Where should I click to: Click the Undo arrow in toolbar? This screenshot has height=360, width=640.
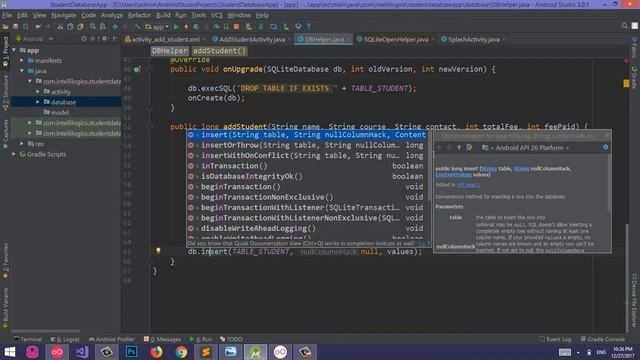point(38,27)
